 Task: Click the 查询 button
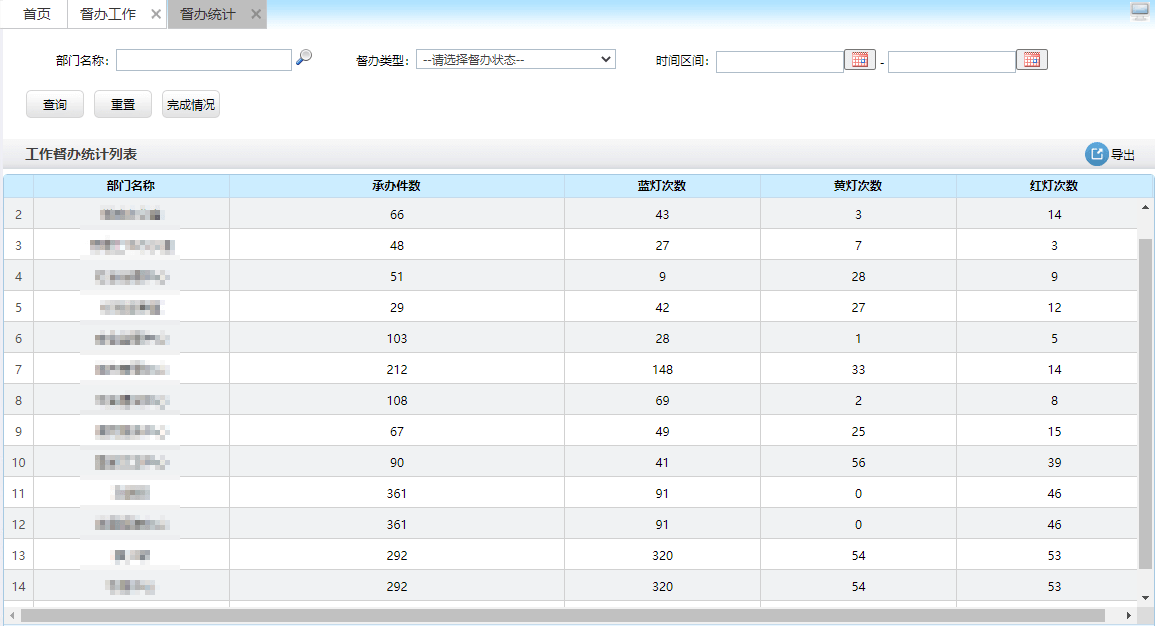point(55,105)
